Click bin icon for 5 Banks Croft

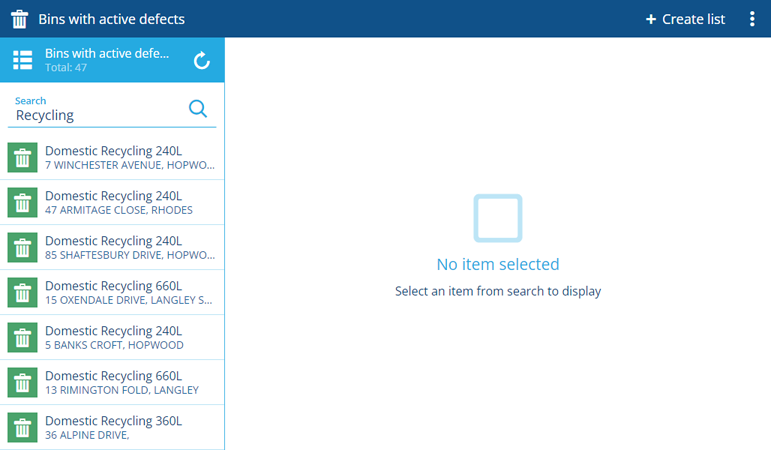coord(23,337)
